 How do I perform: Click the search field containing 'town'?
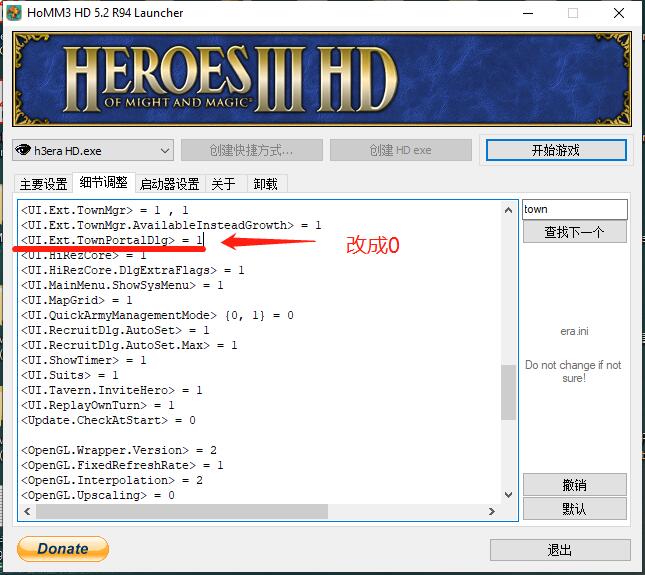point(575,209)
